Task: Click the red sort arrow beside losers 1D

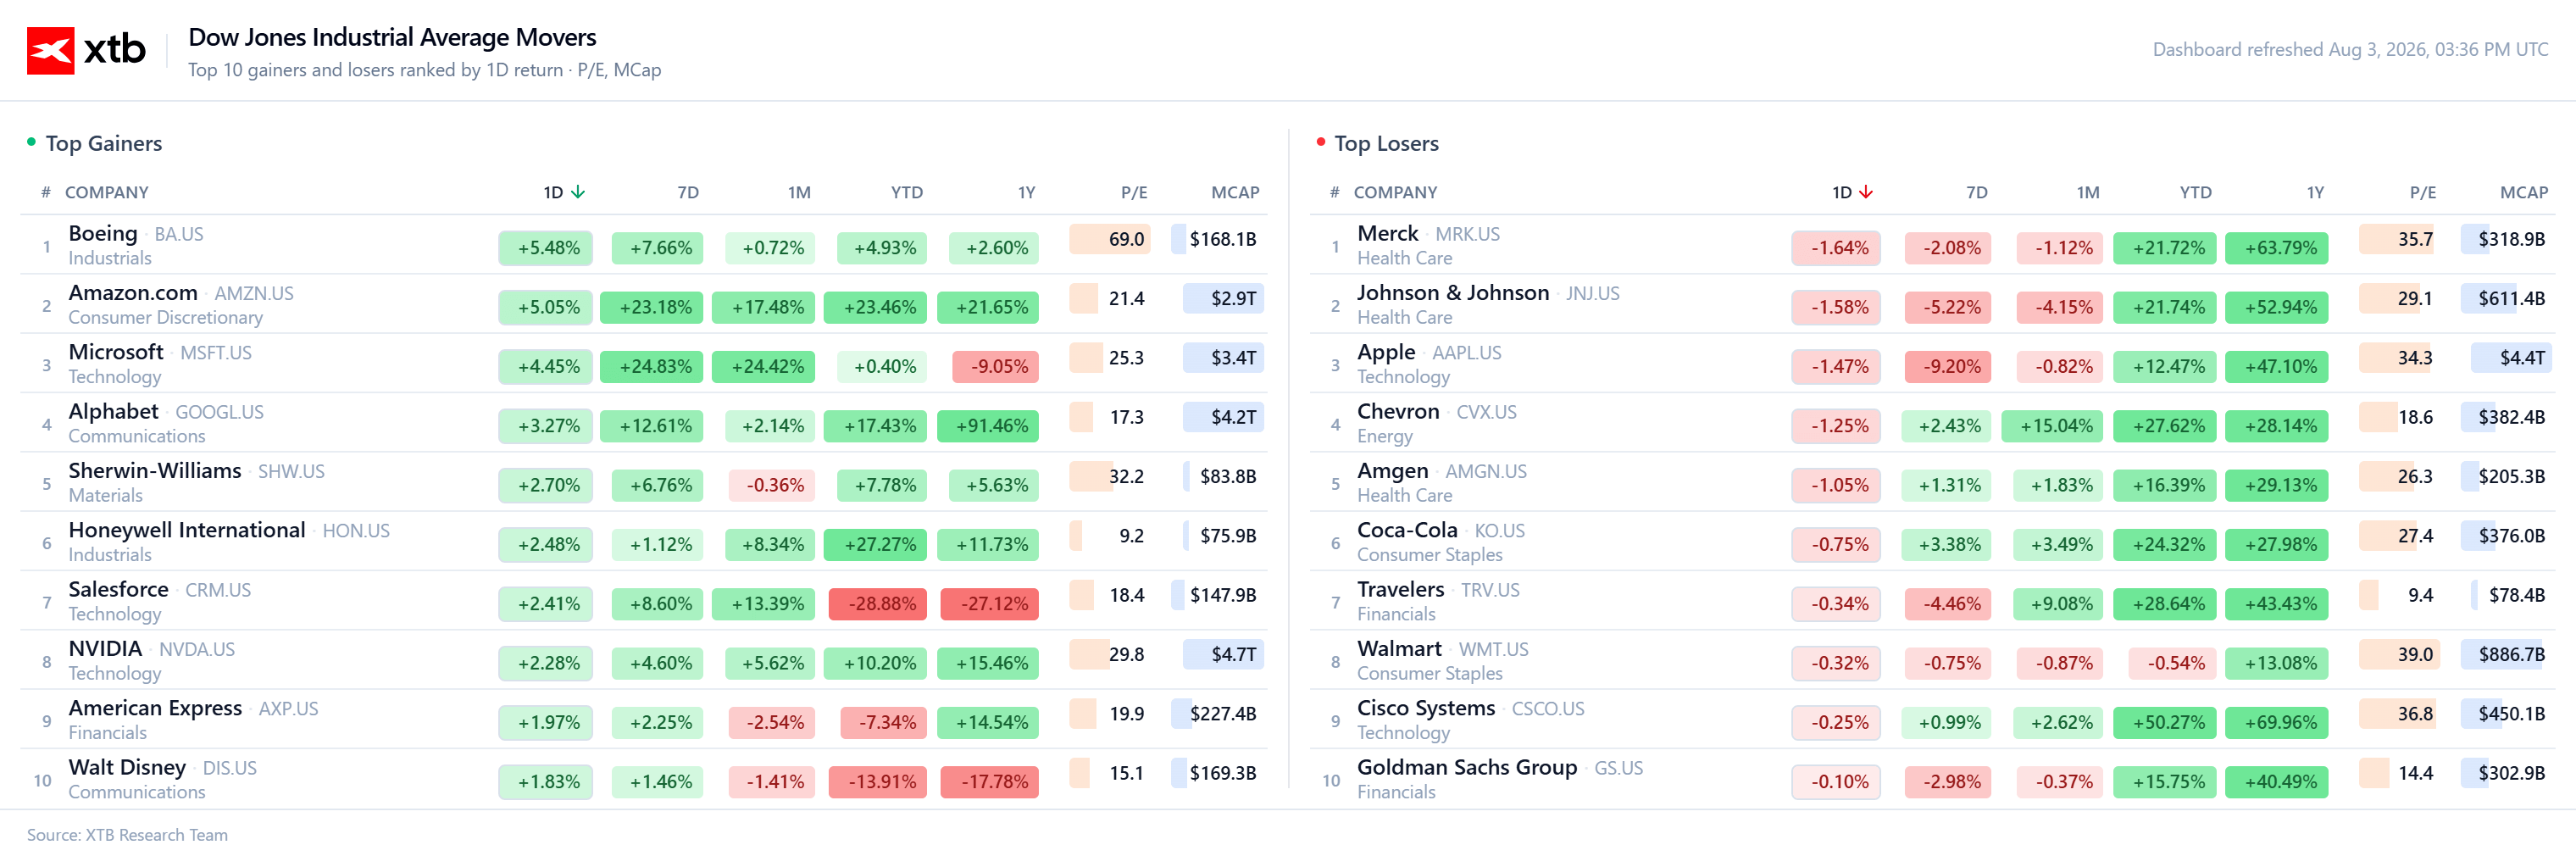Action: [x=1866, y=192]
